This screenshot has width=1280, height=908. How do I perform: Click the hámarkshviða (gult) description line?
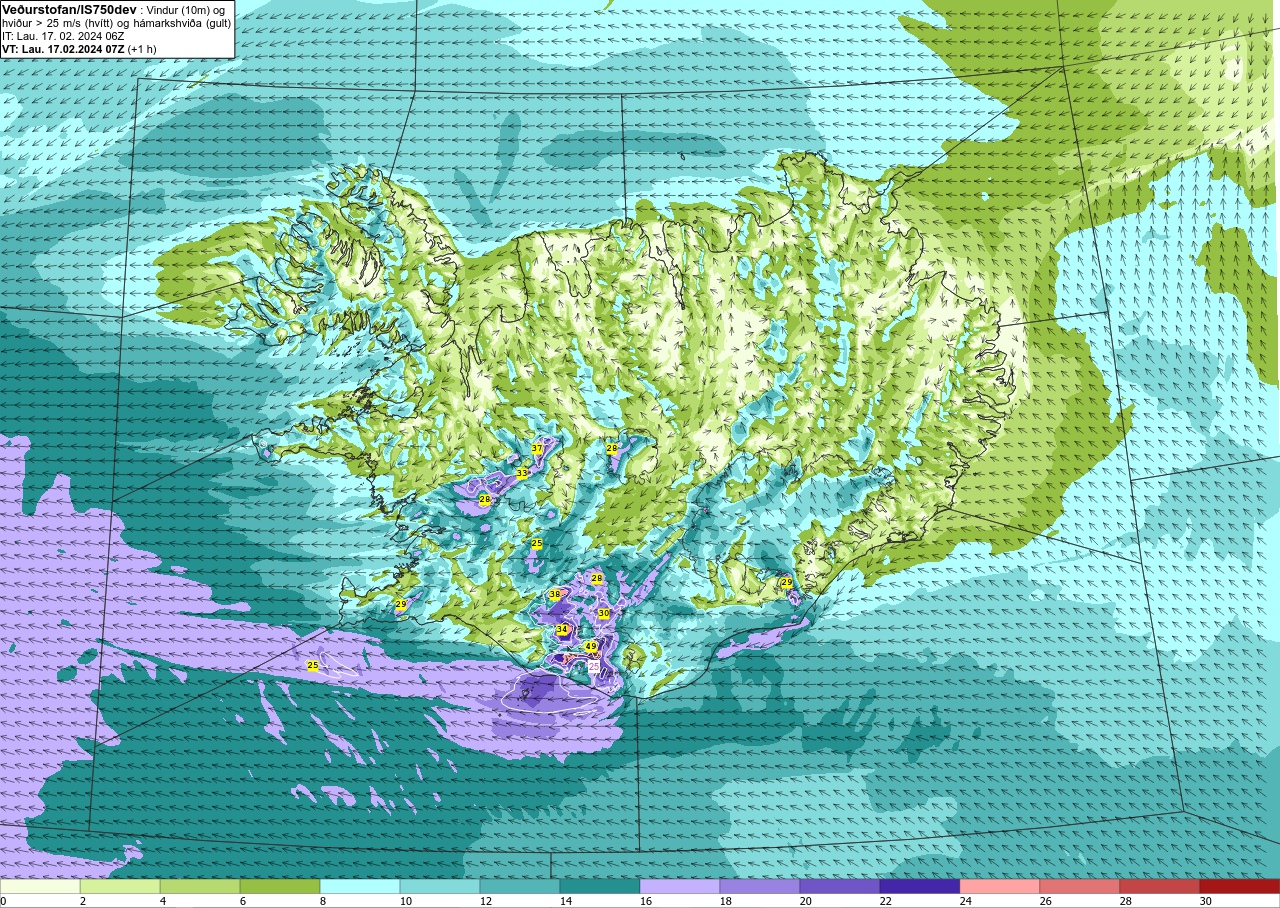point(116,23)
